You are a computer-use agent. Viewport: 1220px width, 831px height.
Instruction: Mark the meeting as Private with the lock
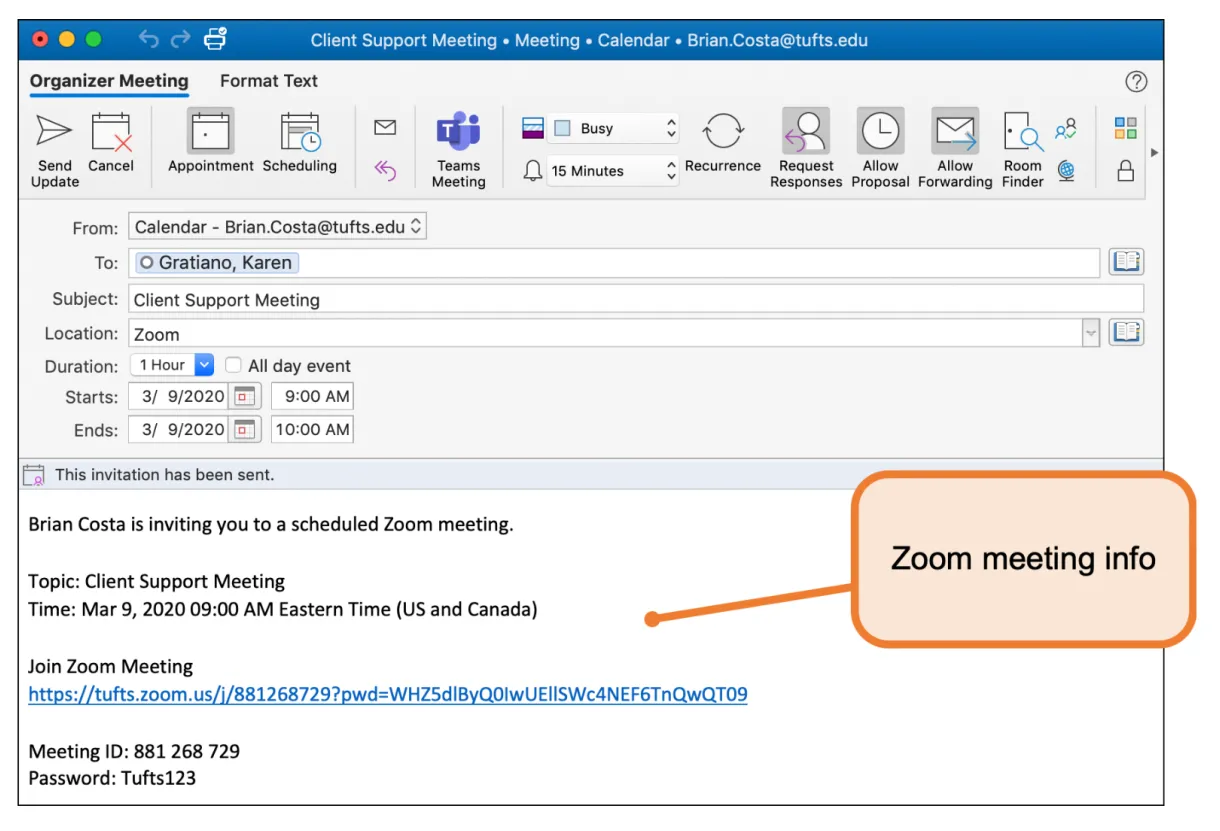point(1125,170)
